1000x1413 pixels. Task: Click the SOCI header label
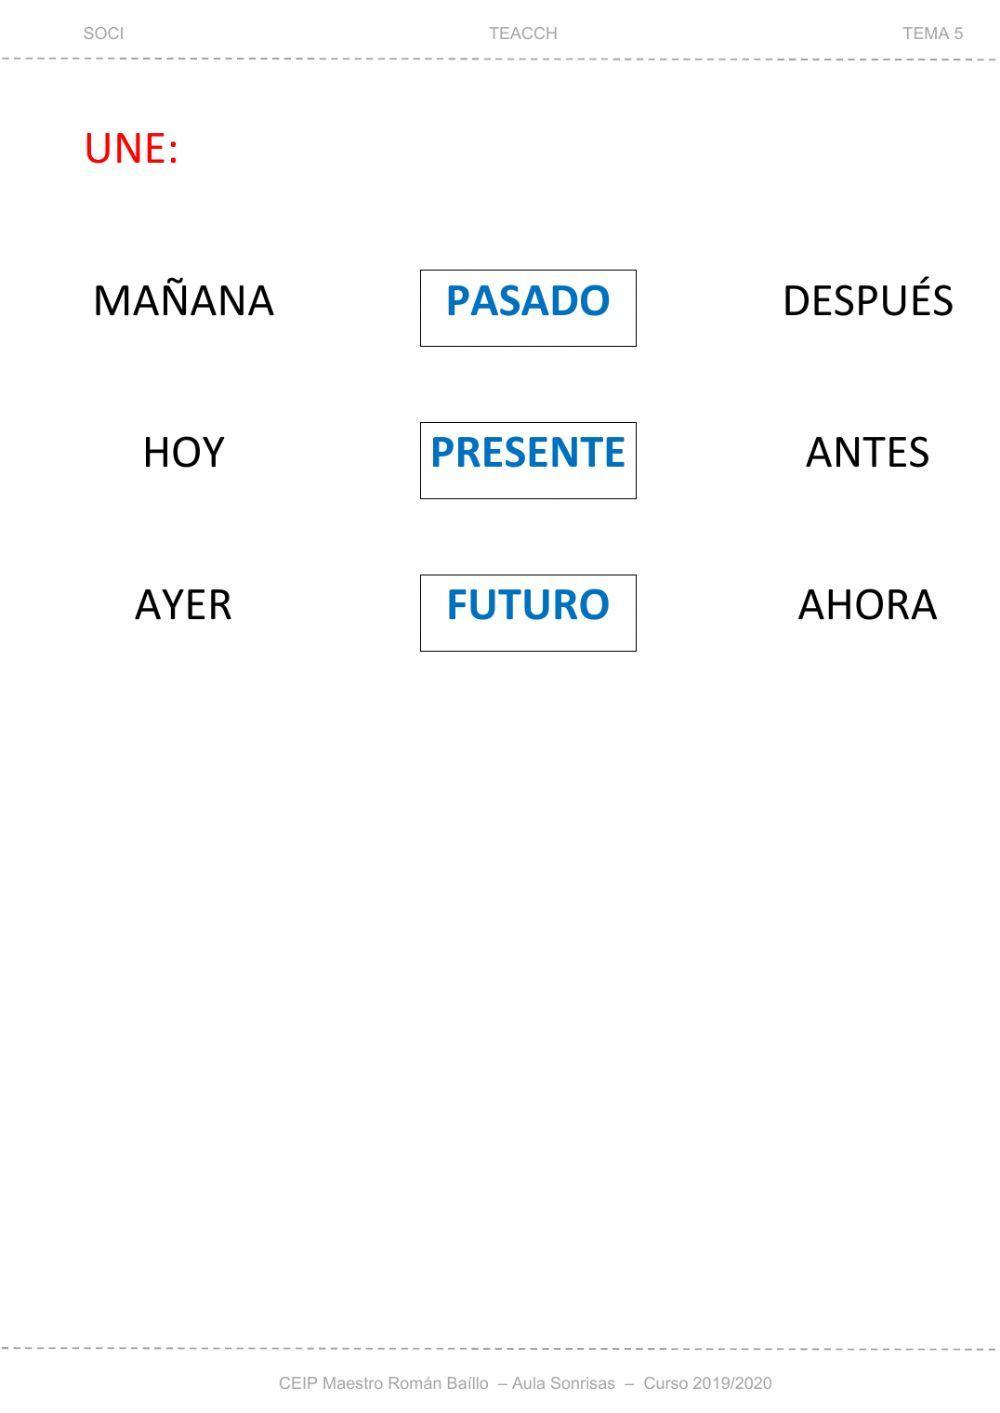tap(104, 33)
